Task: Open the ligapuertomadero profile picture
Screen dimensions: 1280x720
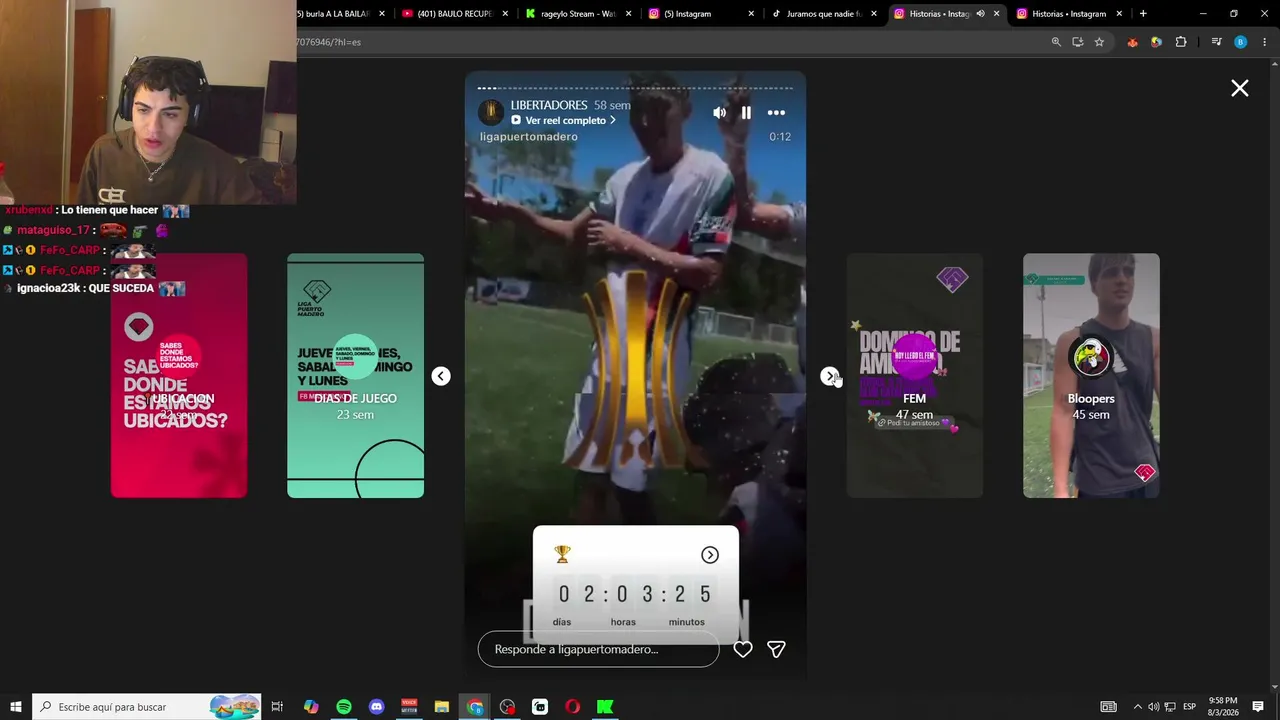Action: [x=490, y=112]
